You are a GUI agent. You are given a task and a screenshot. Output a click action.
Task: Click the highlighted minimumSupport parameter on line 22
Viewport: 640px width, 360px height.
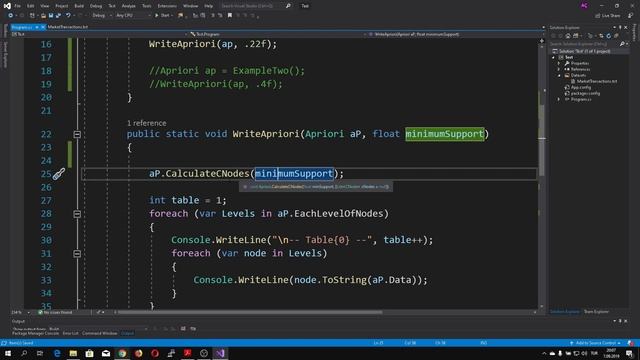click(444, 134)
